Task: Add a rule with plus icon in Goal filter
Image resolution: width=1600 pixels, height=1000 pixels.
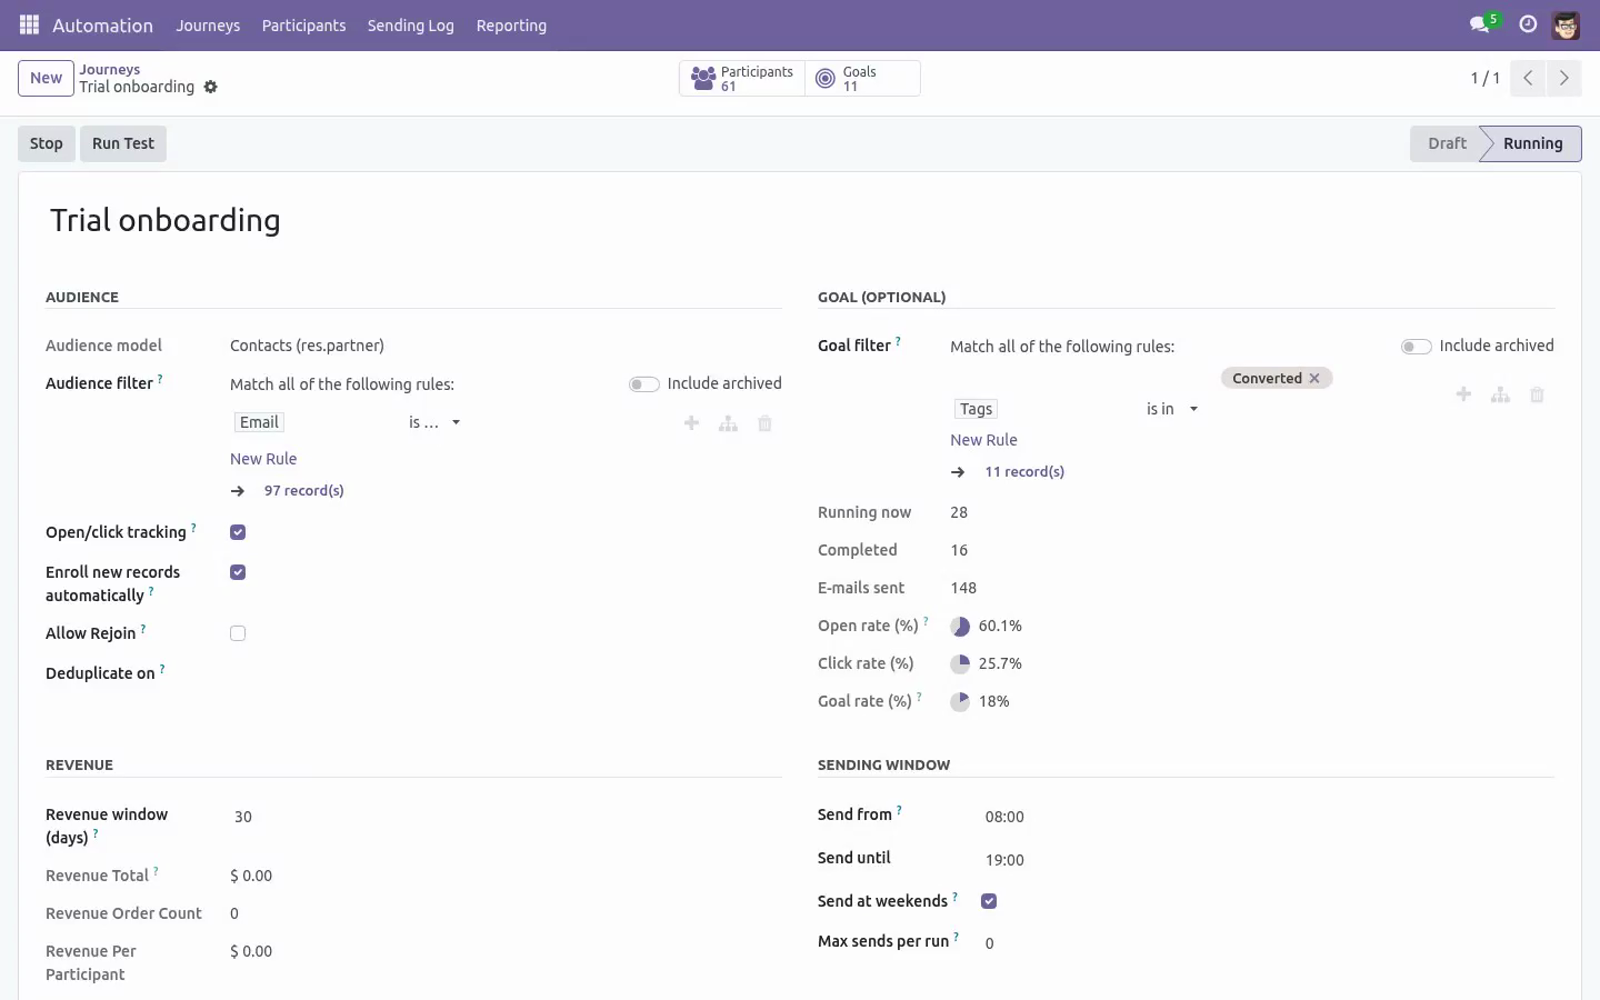Action: click(x=1463, y=394)
